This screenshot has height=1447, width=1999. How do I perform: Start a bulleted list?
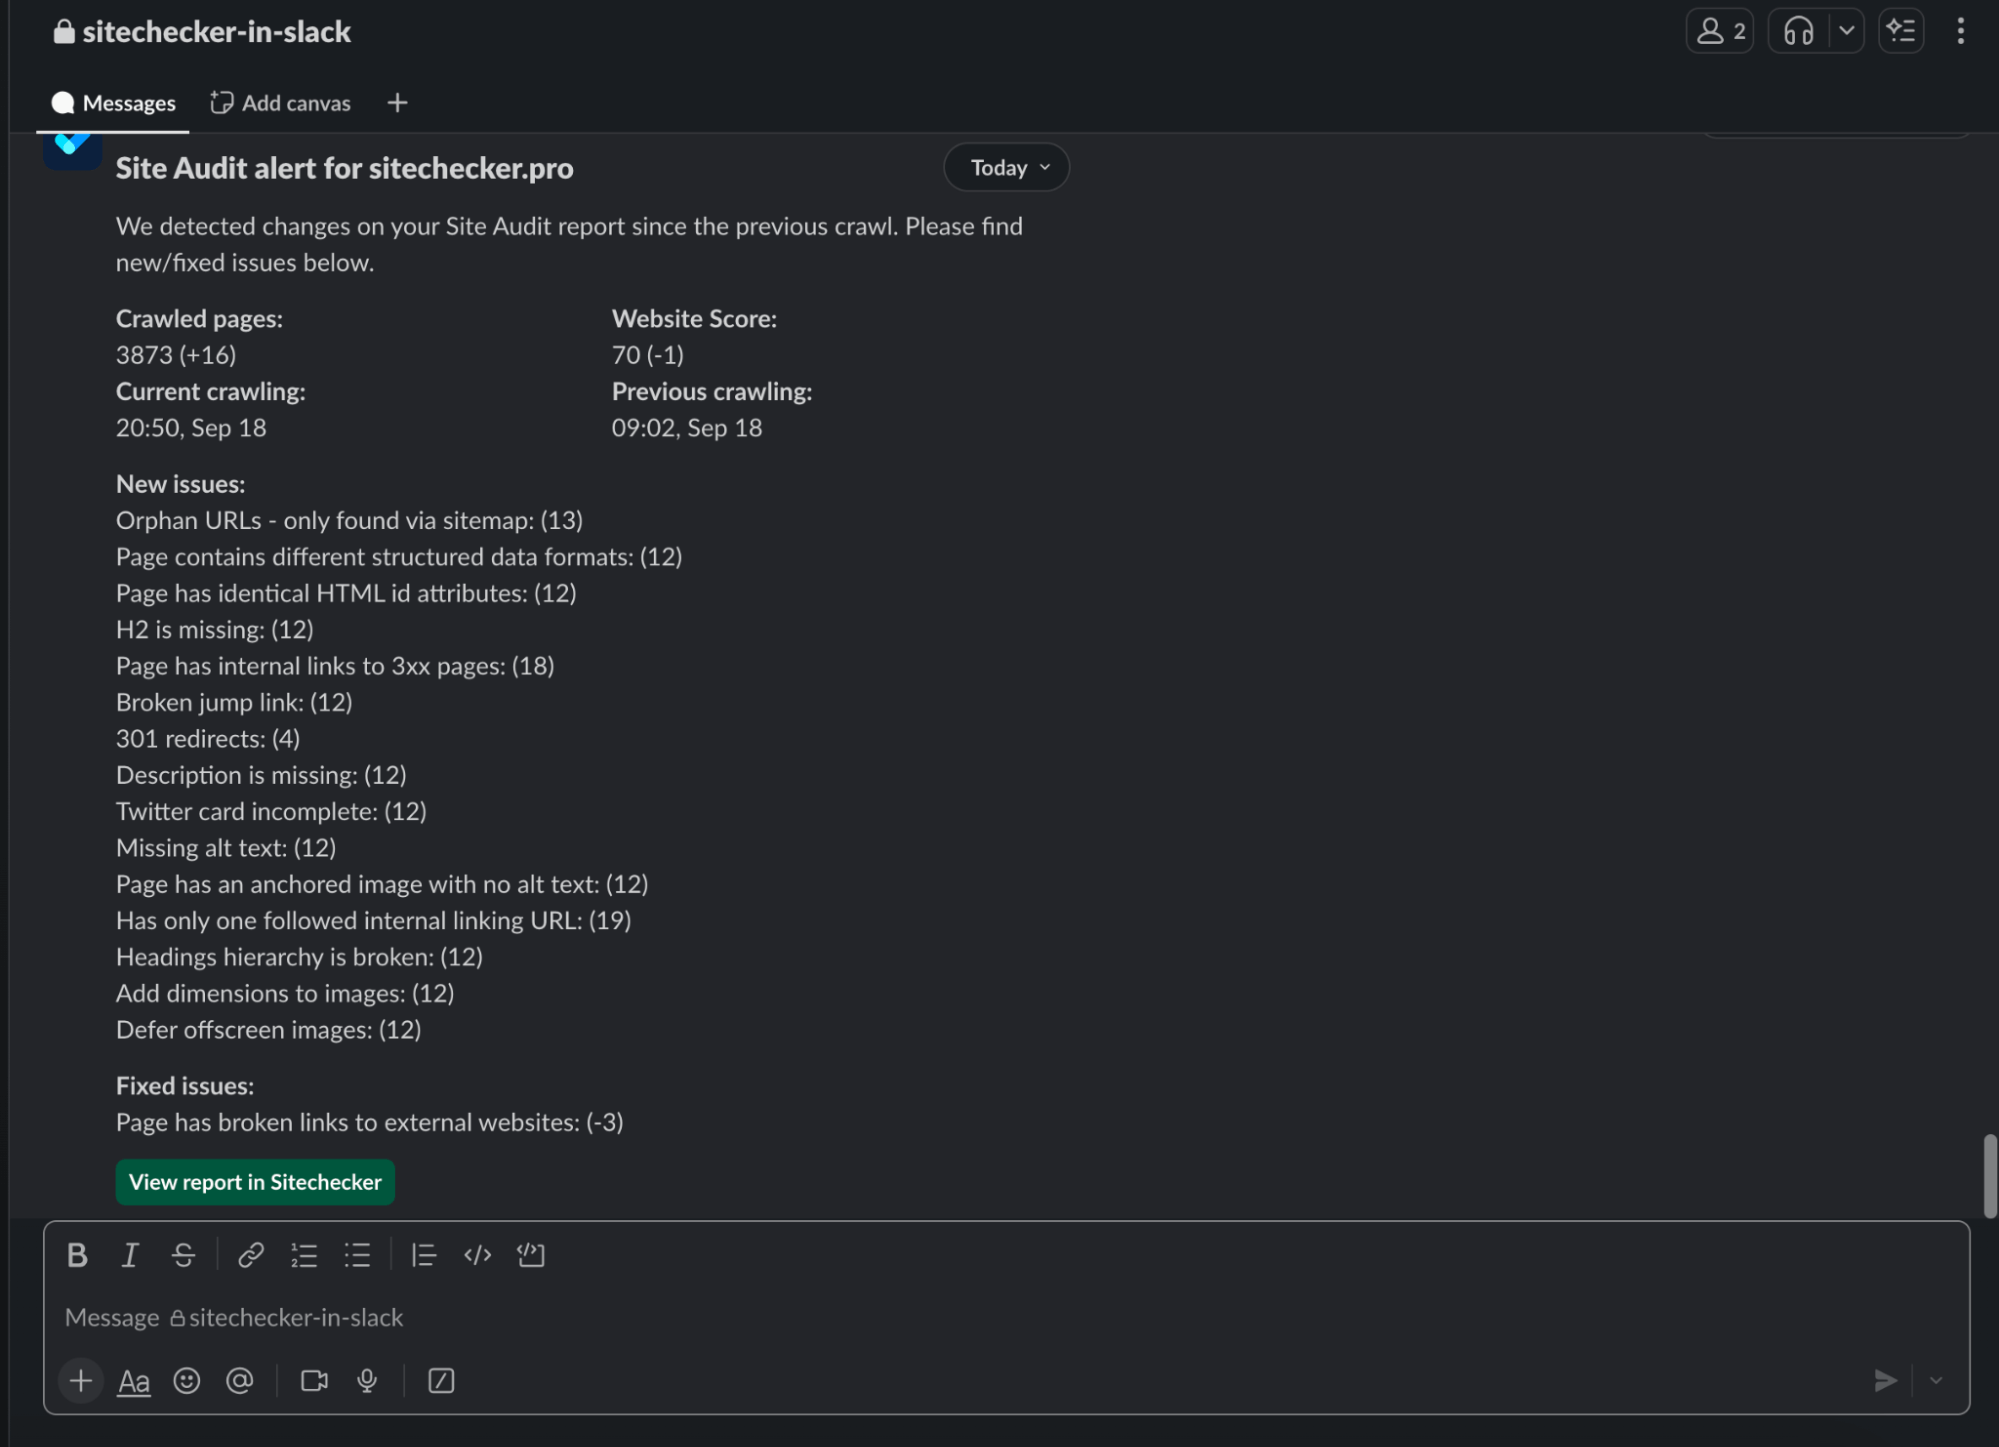coord(357,1255)
